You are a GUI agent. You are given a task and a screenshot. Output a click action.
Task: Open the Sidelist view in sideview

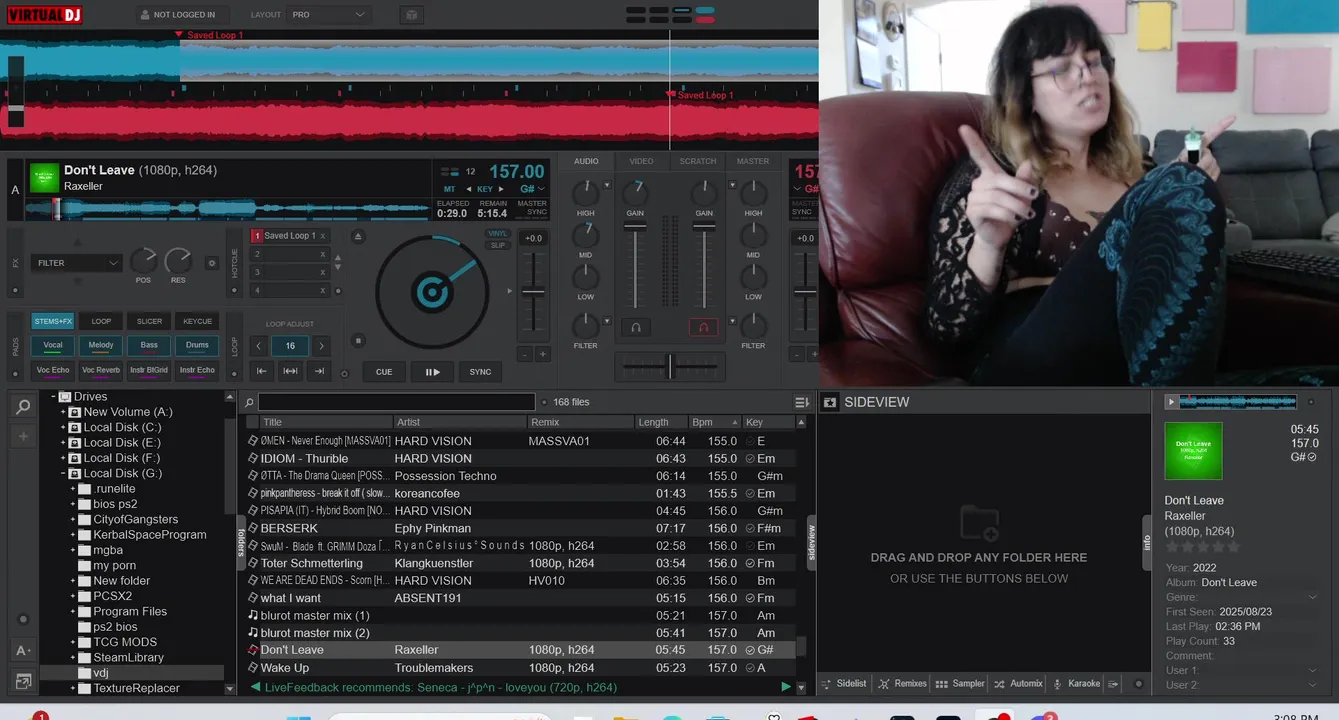[844, 684]
